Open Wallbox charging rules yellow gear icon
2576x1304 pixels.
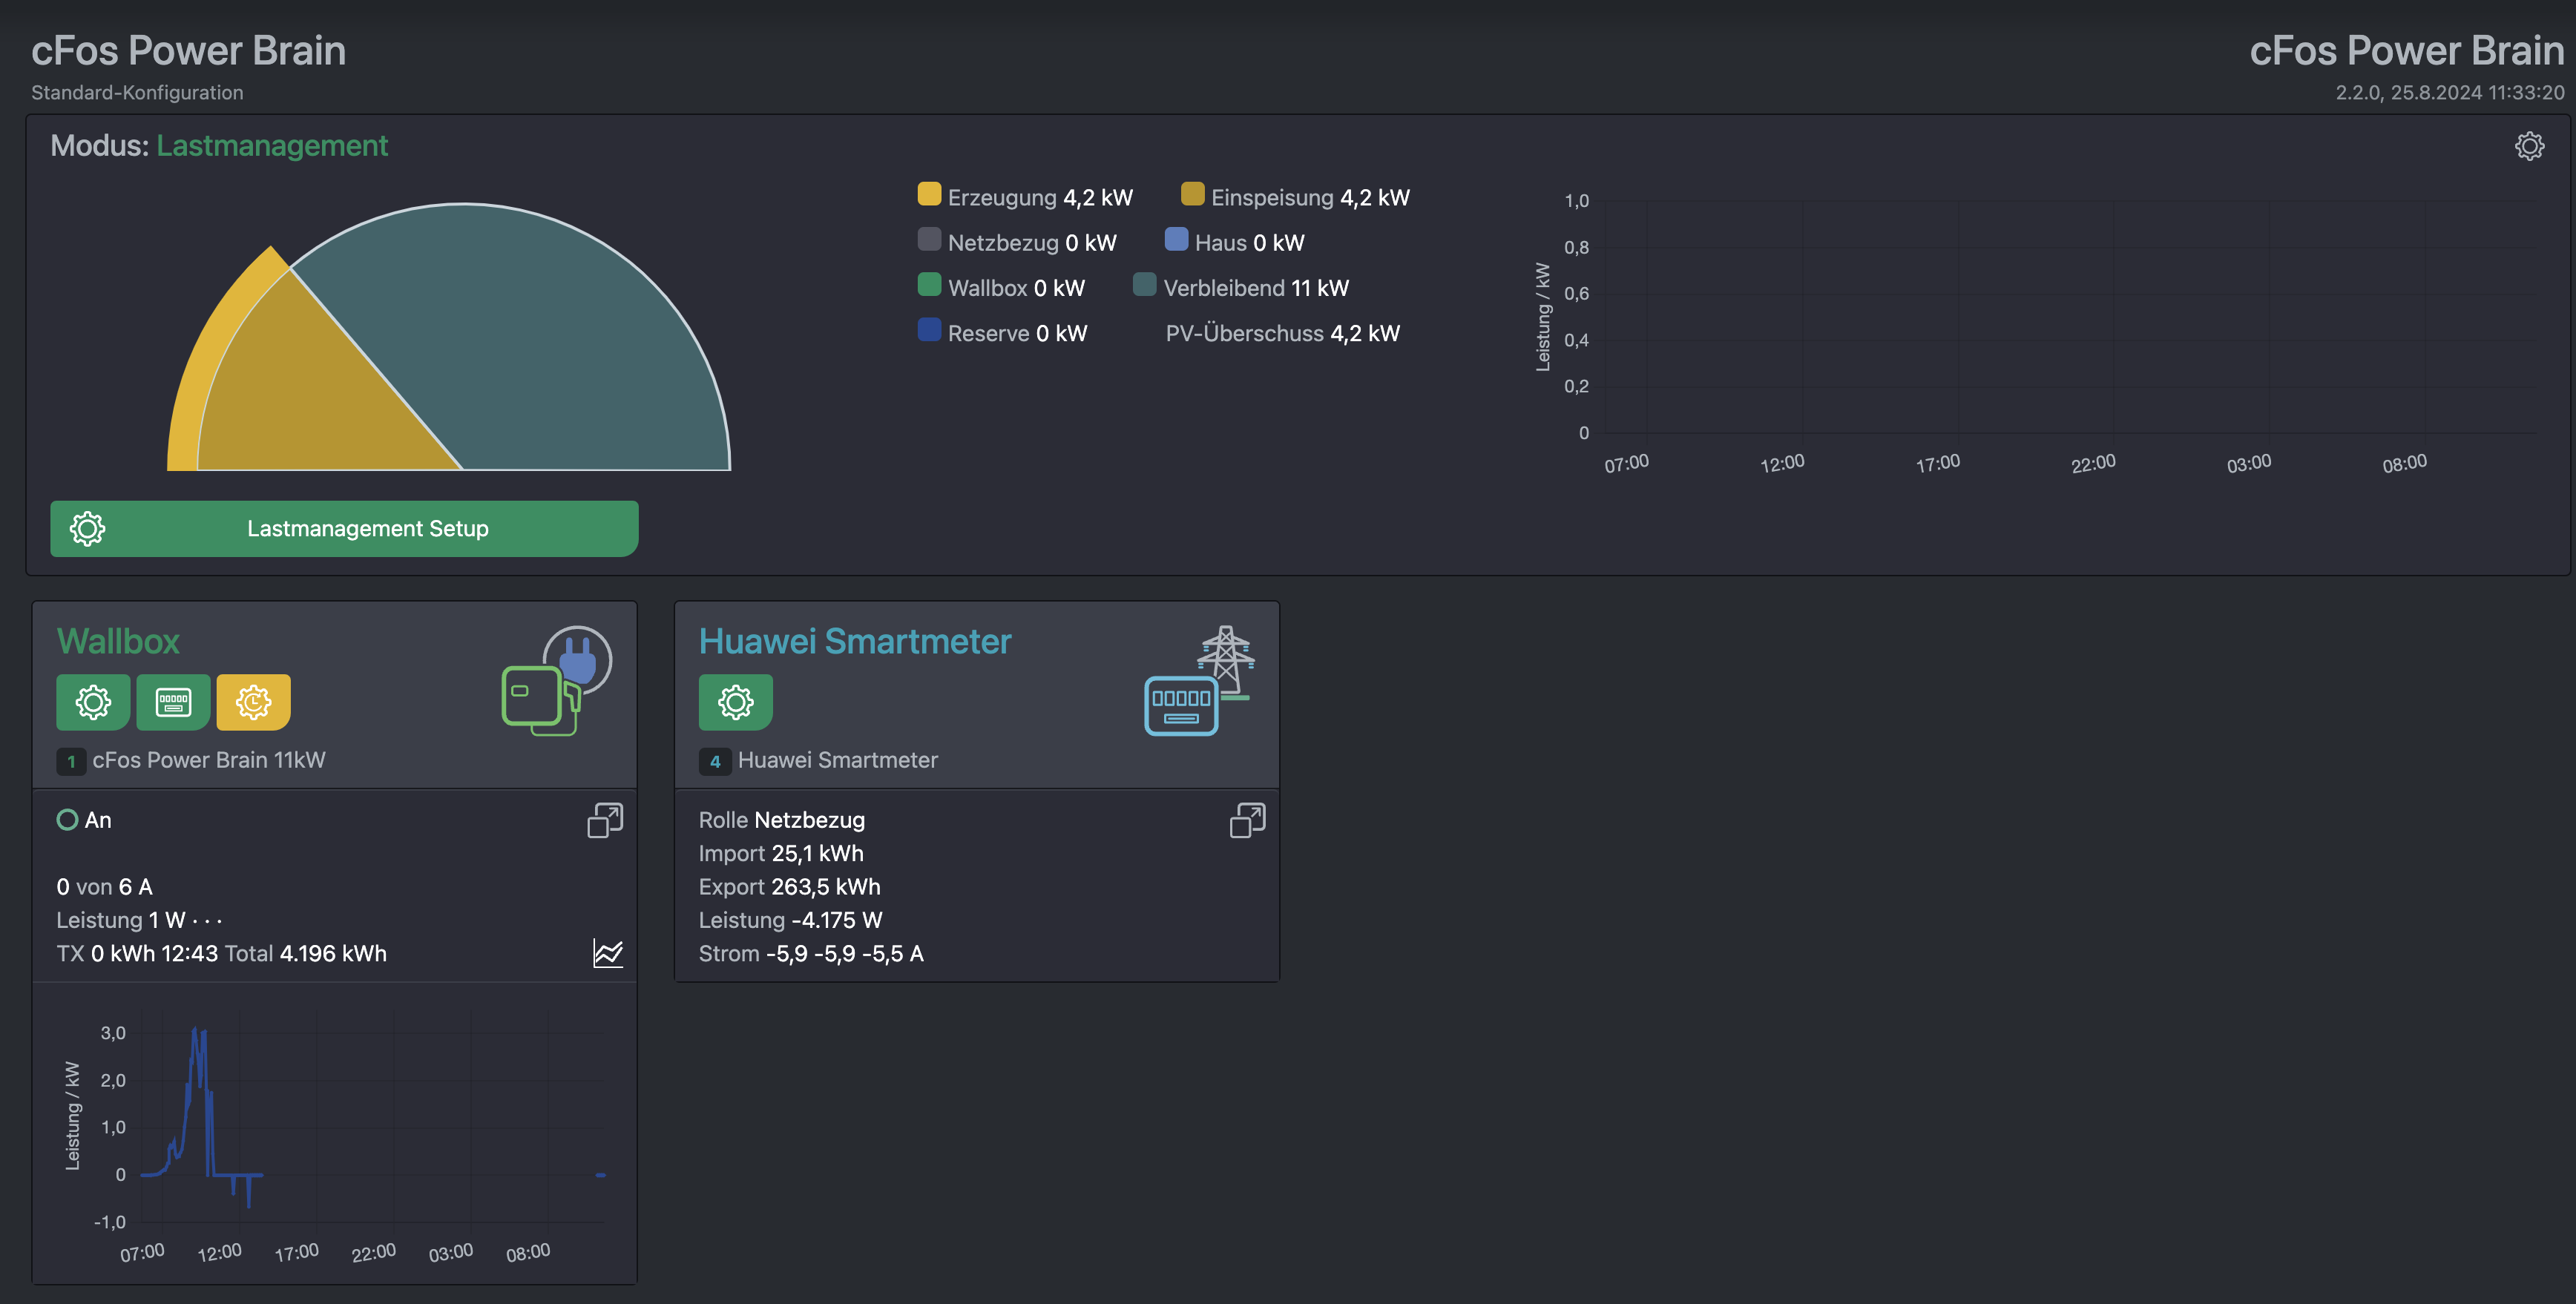point(253,702)
